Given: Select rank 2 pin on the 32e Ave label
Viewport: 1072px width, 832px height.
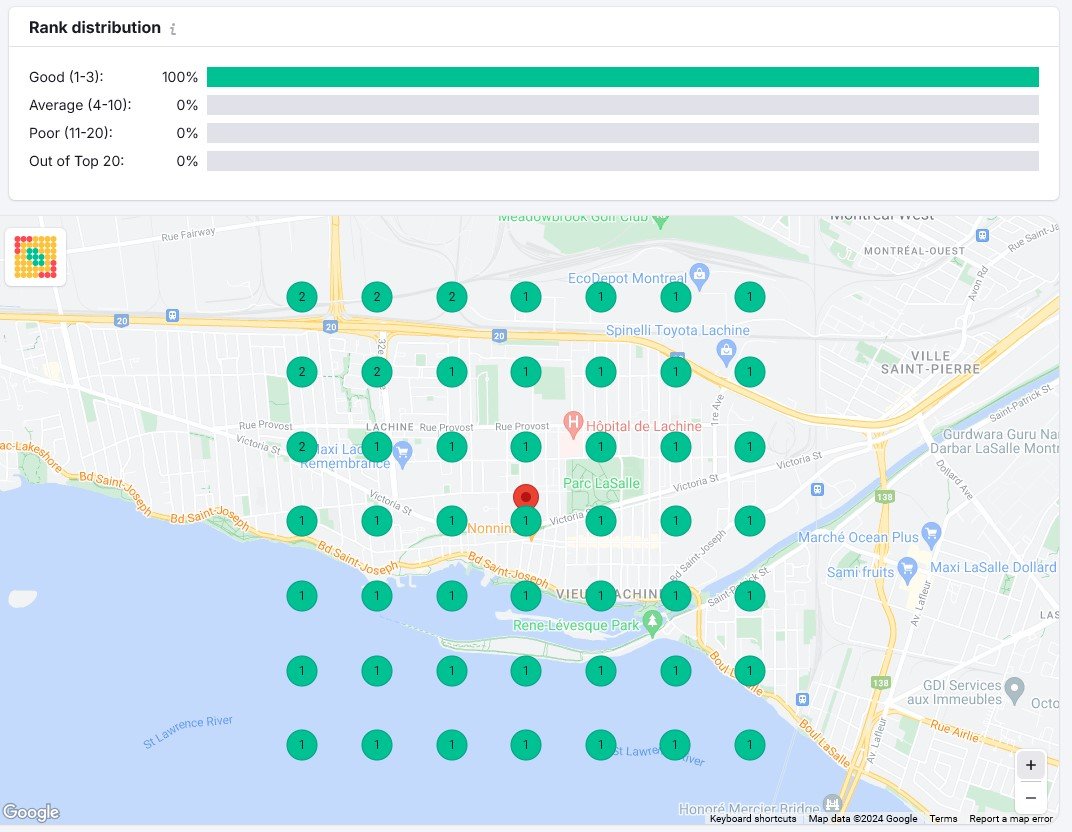Looking at the screenshot, I should point(377,372).
